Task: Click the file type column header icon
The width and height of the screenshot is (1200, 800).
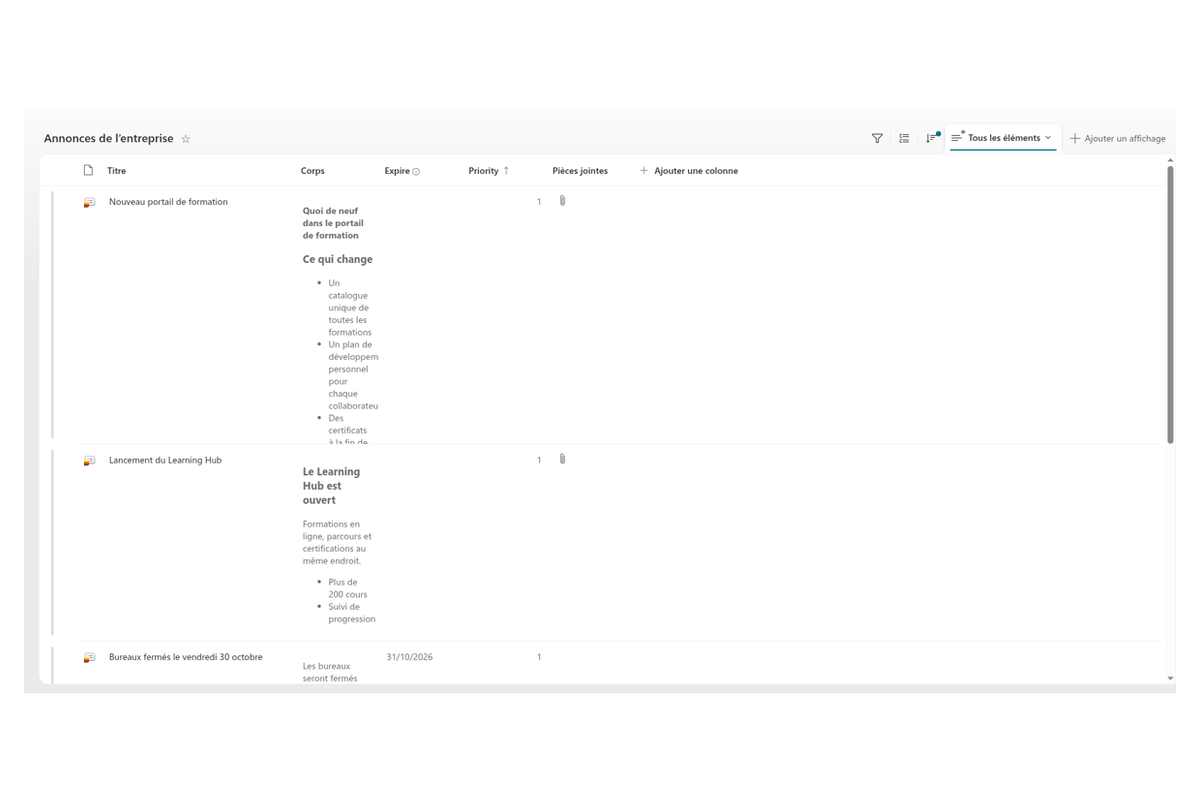Action: (x=88, y=171)
